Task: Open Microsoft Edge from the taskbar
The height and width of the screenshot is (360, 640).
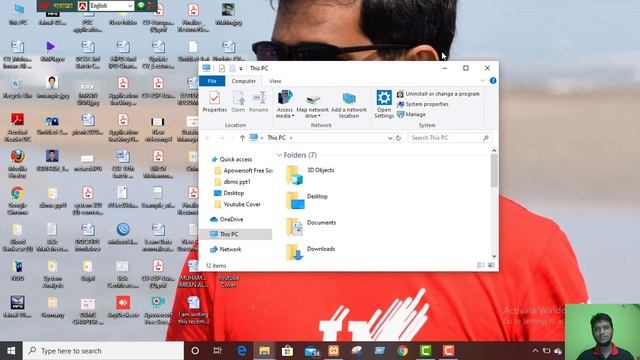Action: click(x=242, y=351)
